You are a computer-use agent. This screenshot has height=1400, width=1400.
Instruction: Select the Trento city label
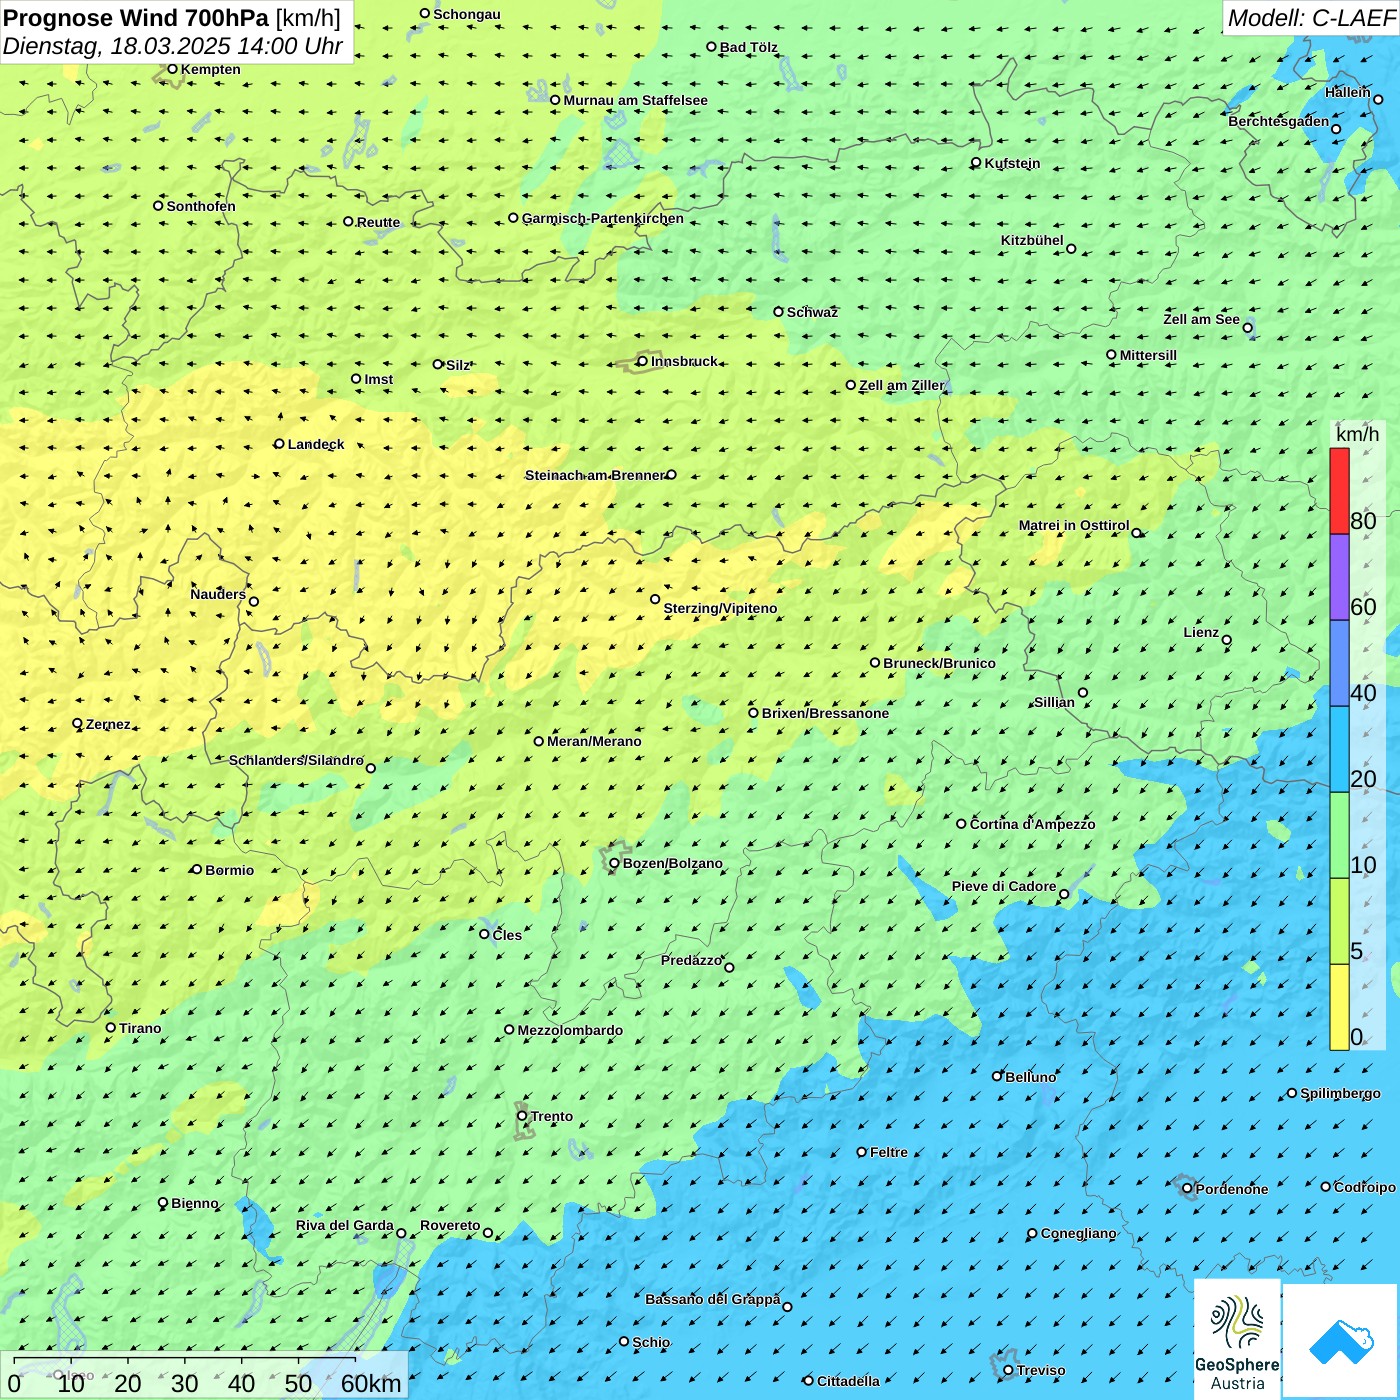point(552,1116)
